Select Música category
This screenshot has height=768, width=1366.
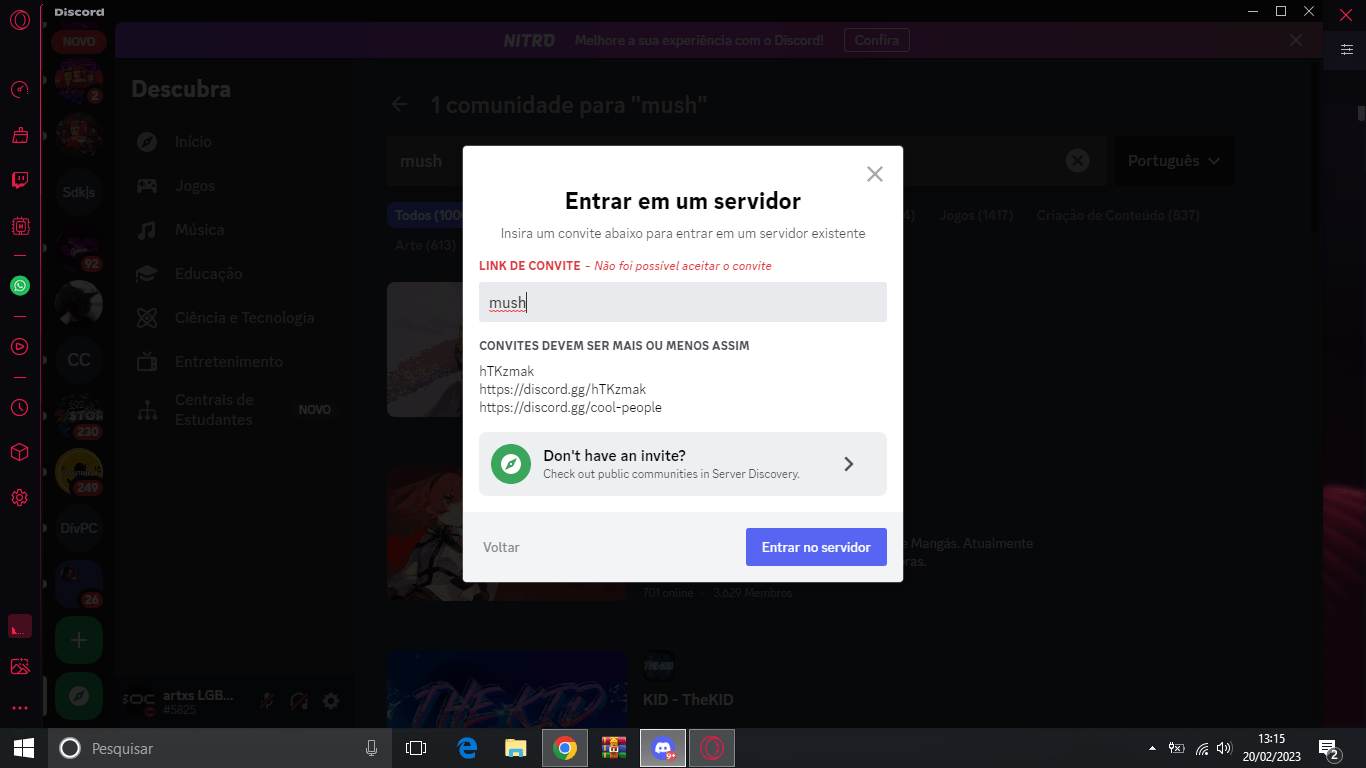(234, 230)
